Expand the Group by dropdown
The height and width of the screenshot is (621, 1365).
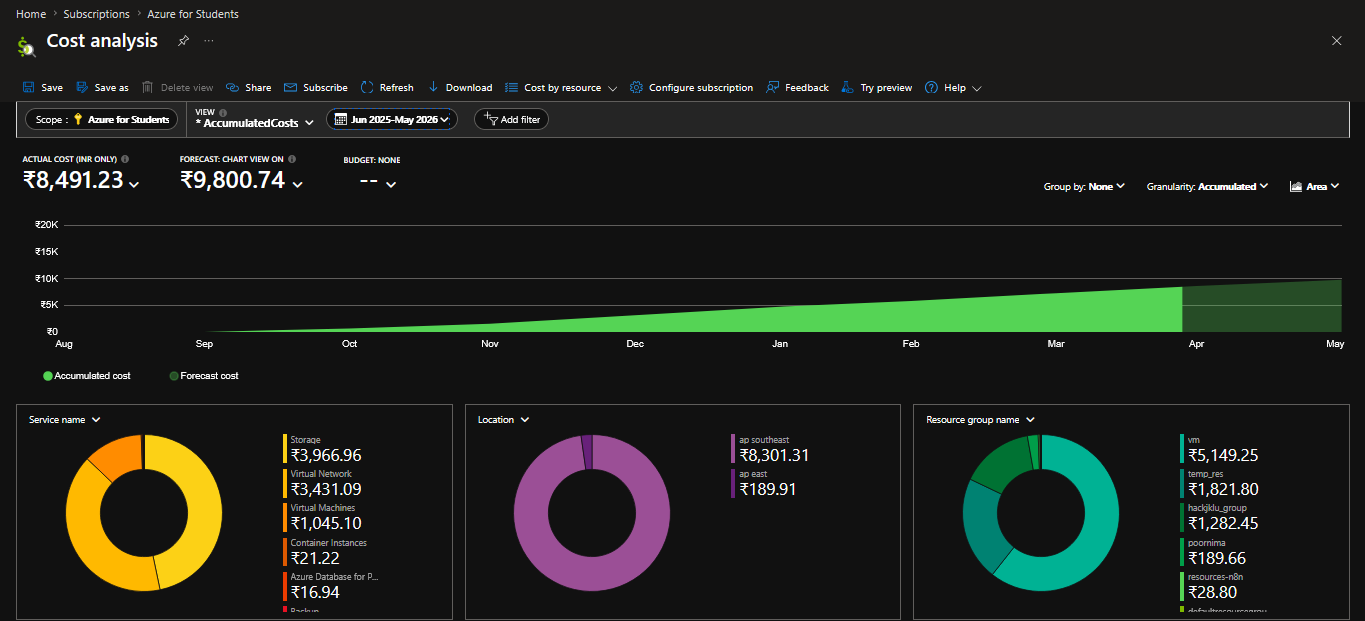[1085, 186]
